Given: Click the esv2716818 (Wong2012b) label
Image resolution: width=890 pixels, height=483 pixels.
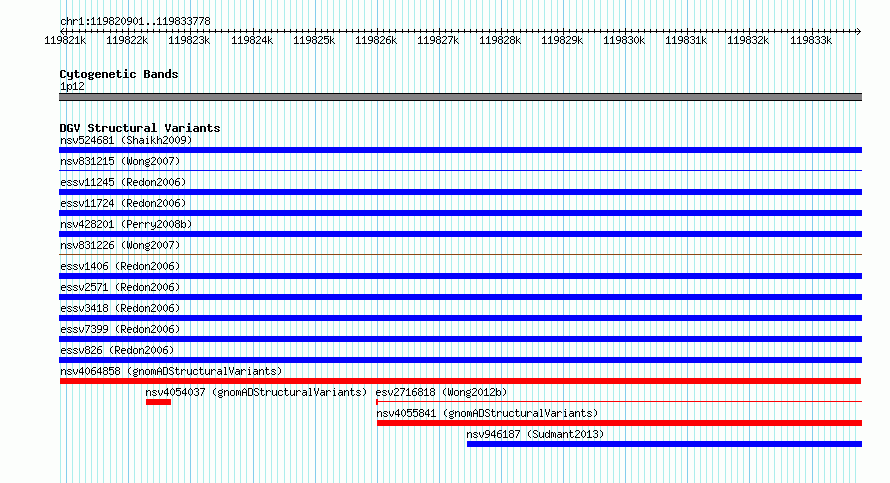Looking at the screenshot, I should tap(441, 392).
